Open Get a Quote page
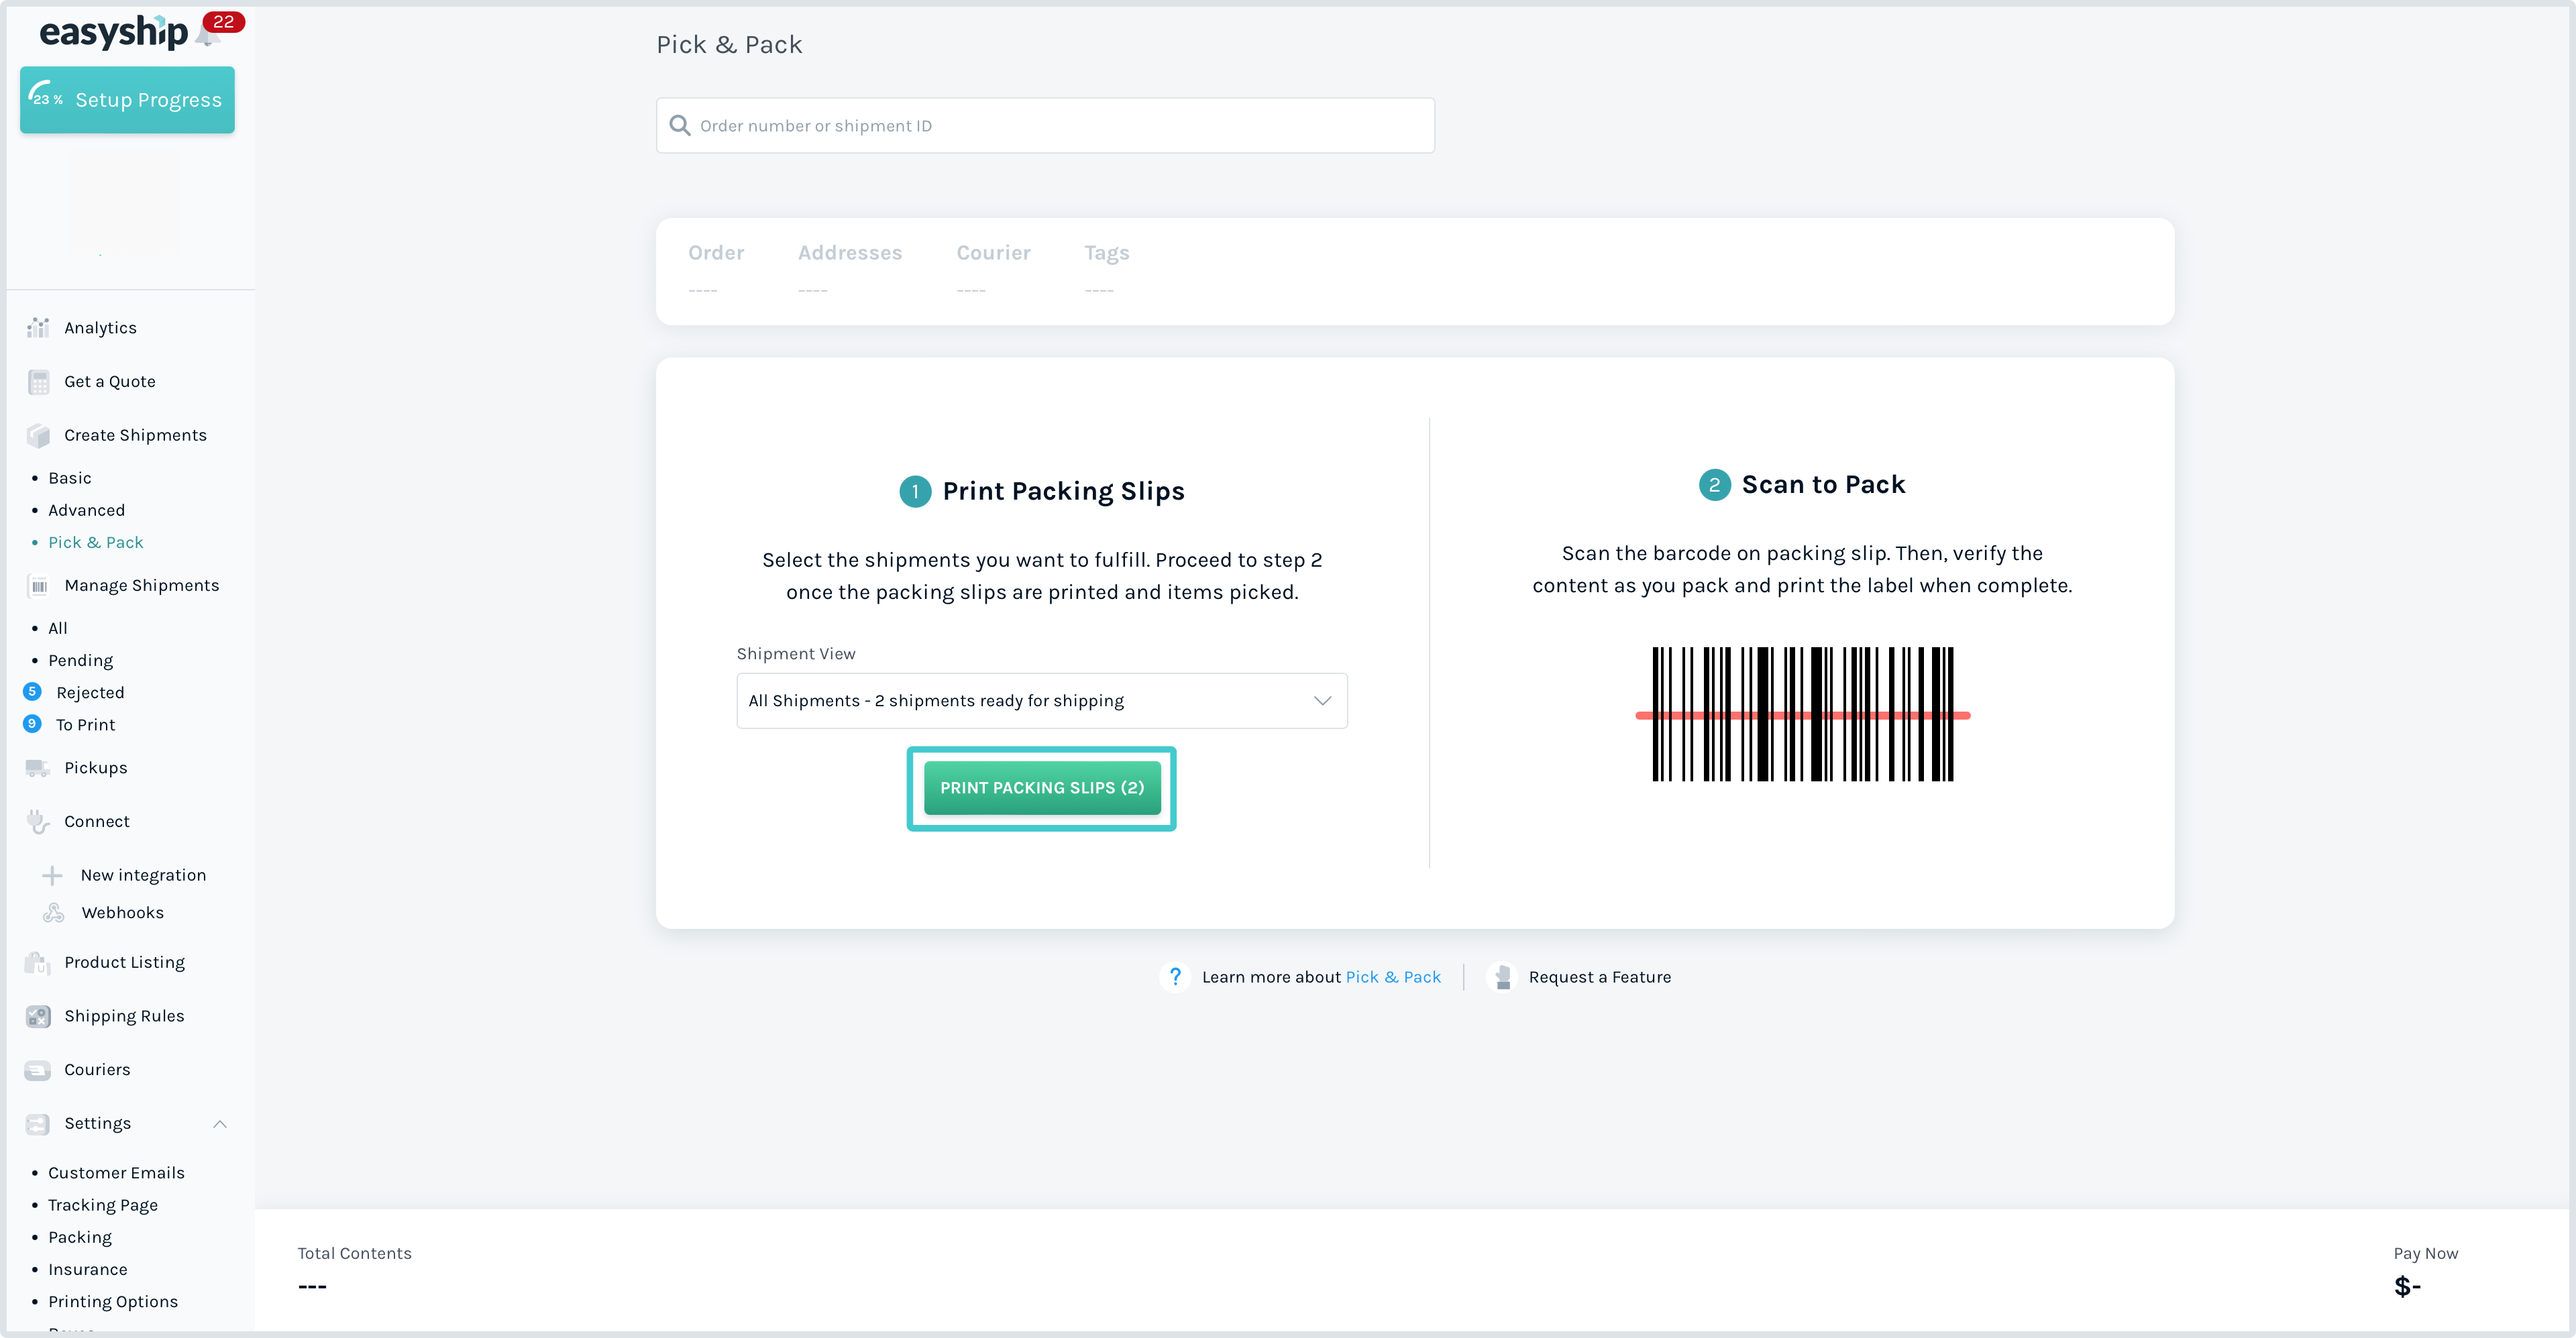This screenshot has width=2576, height=1338. point(110,382)
